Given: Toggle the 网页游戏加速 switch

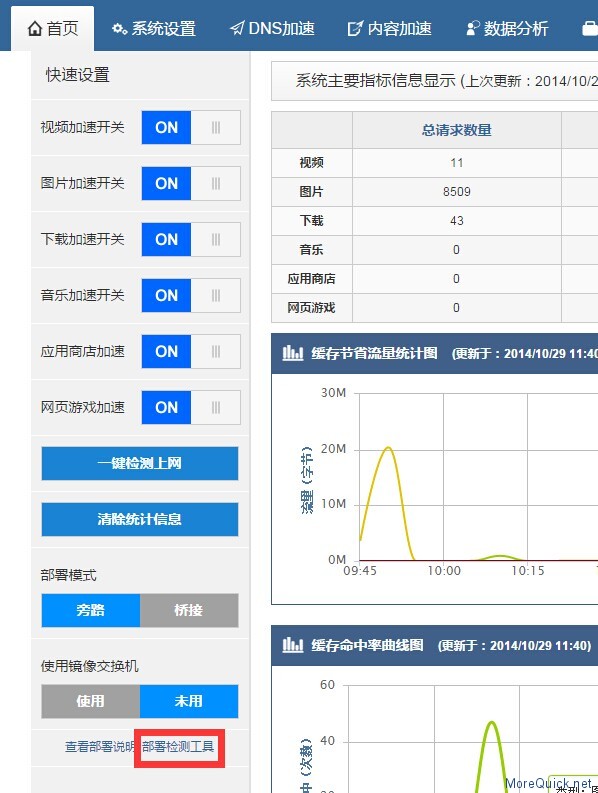Looking at the screenshot, I should [191, 407].
